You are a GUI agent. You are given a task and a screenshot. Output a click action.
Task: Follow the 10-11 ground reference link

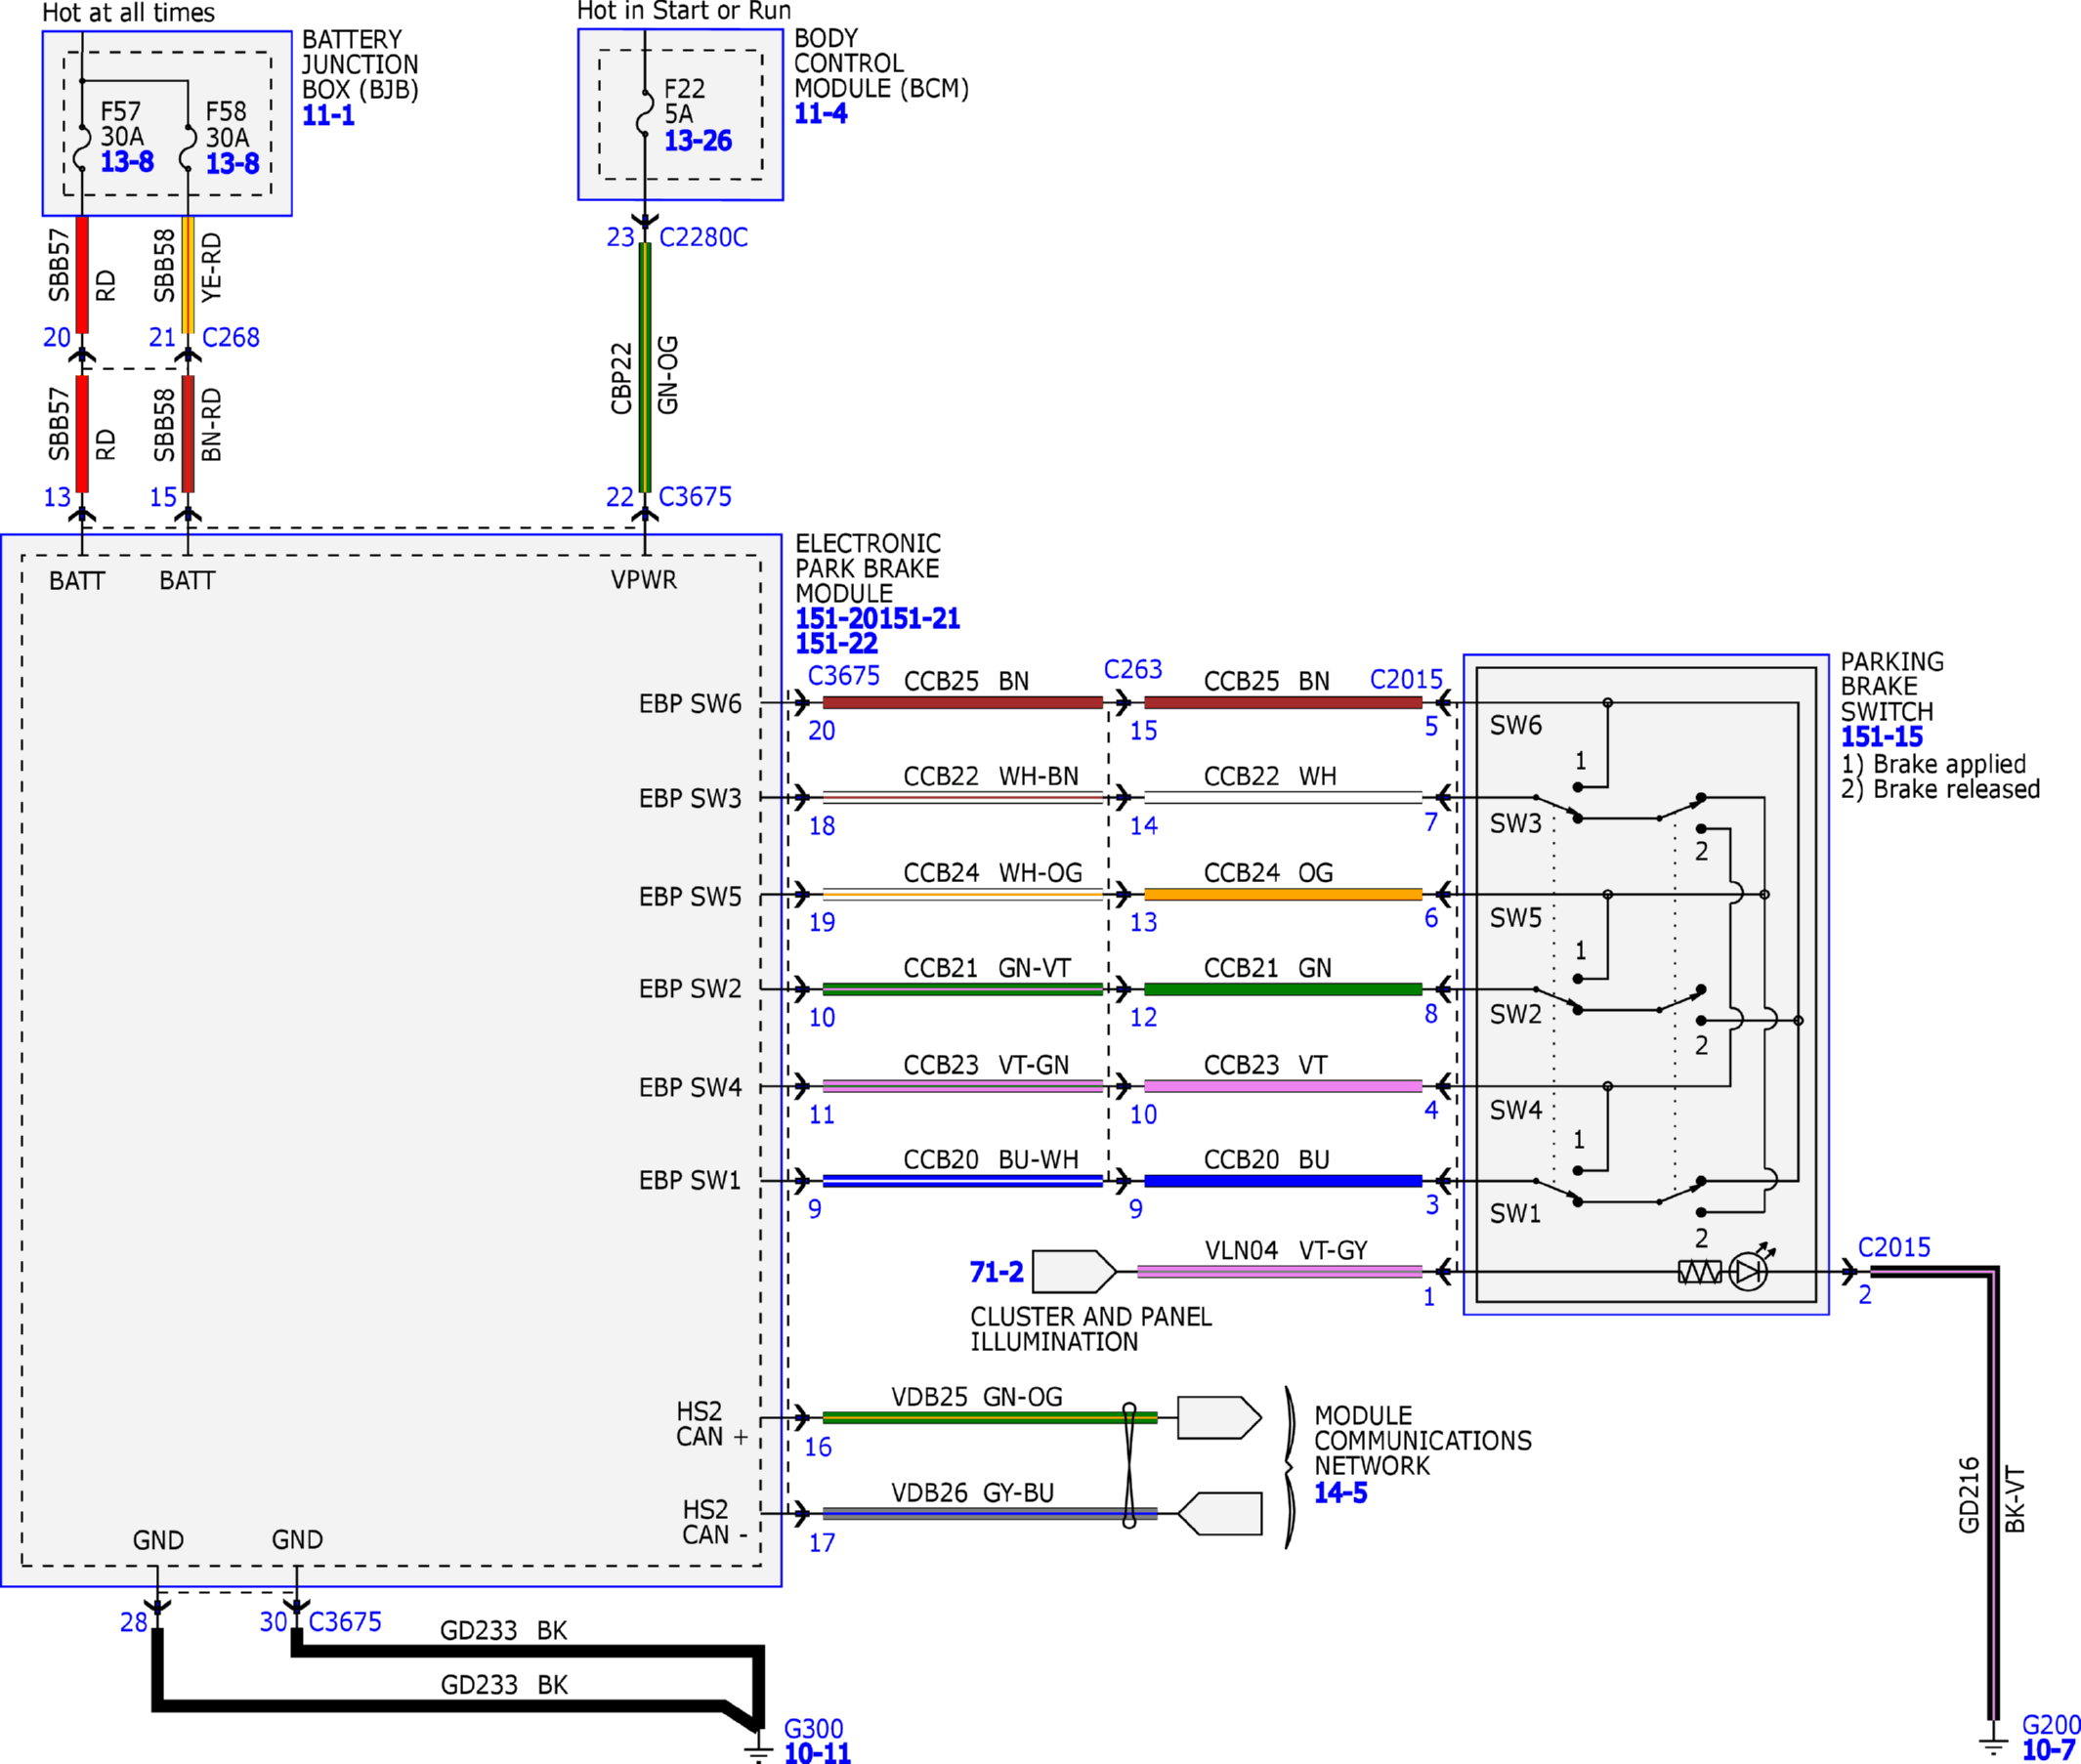pyautogui.click(x=817, y=1752)
